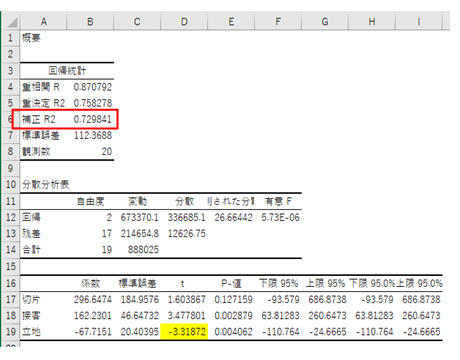Viewport: 460px width, 360px height.
Task: Click the 観測数 label cell
Action: pos(36,152)
